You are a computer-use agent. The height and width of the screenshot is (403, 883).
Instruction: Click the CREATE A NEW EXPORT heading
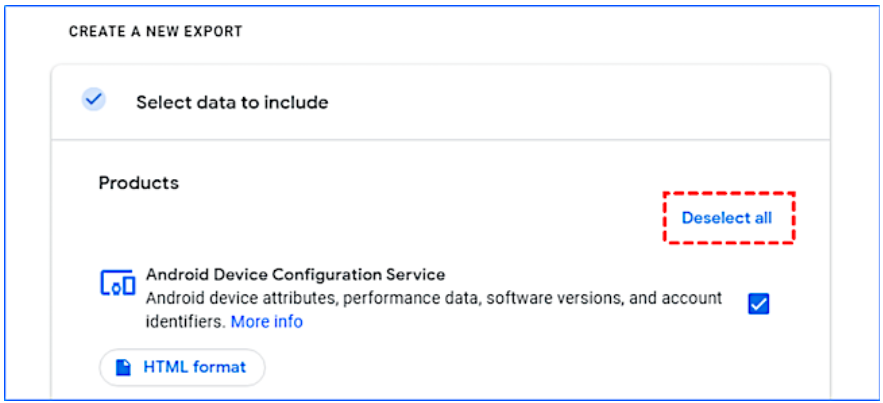[x=155, y=32]
